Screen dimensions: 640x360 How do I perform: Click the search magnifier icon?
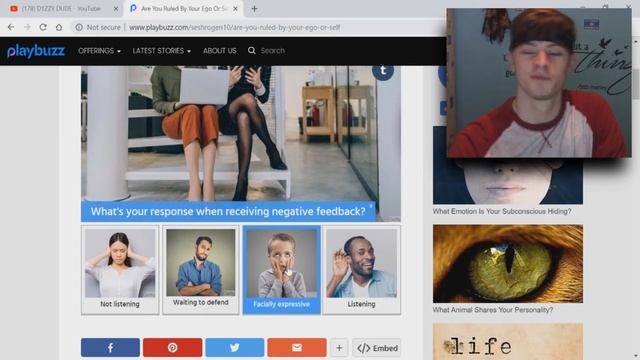coord(251,51)
